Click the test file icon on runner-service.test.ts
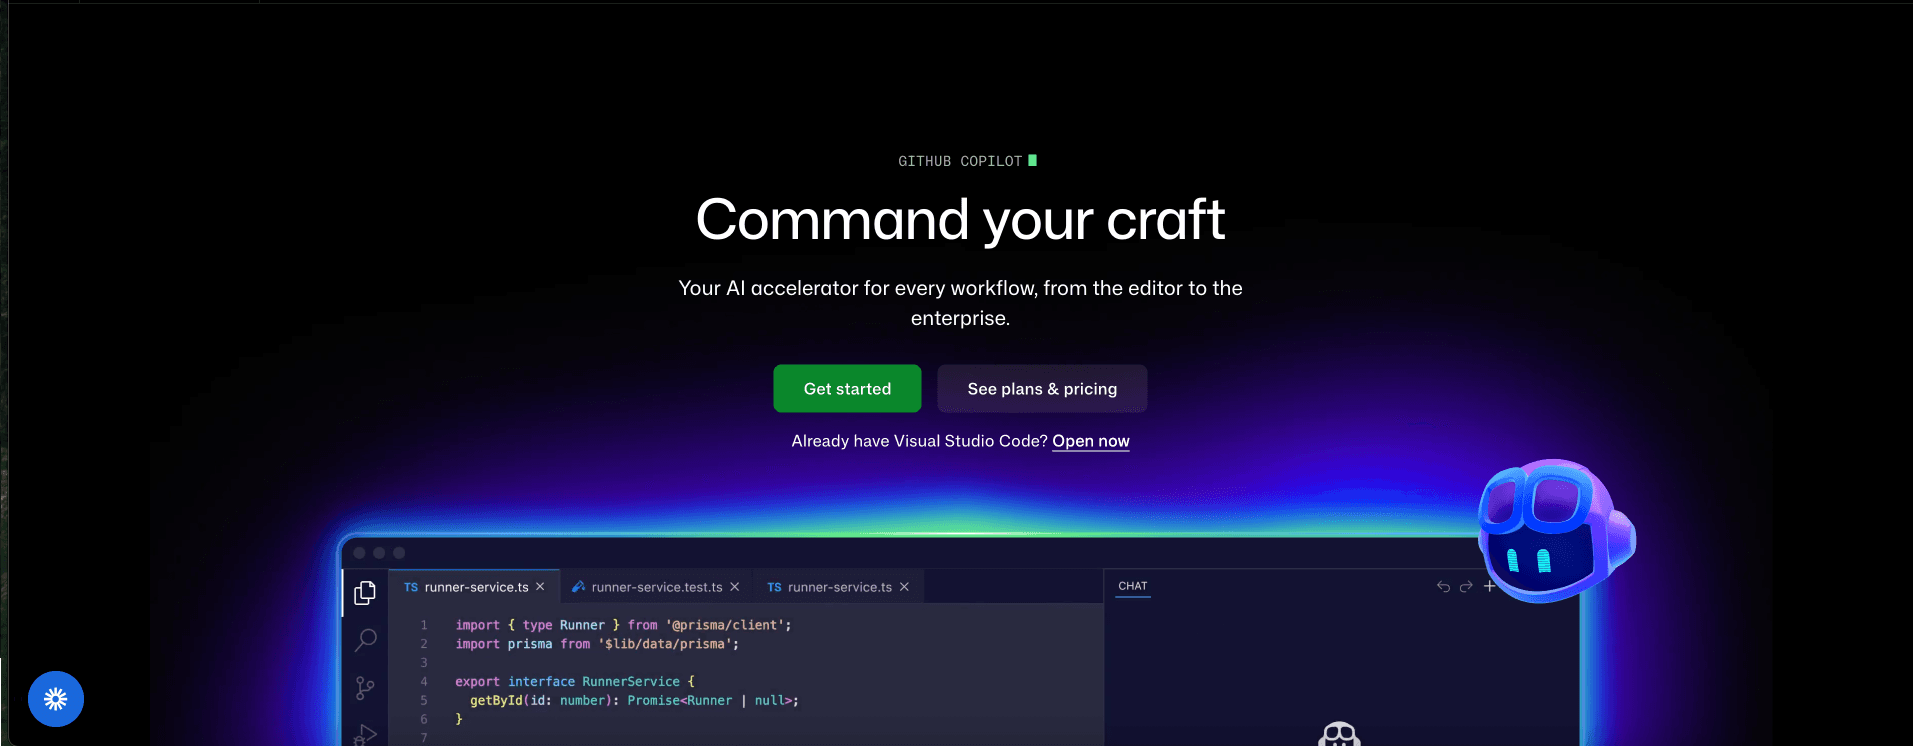This screenshot has height=746, width=1913. pyautogui.click(x=578, y=587)
